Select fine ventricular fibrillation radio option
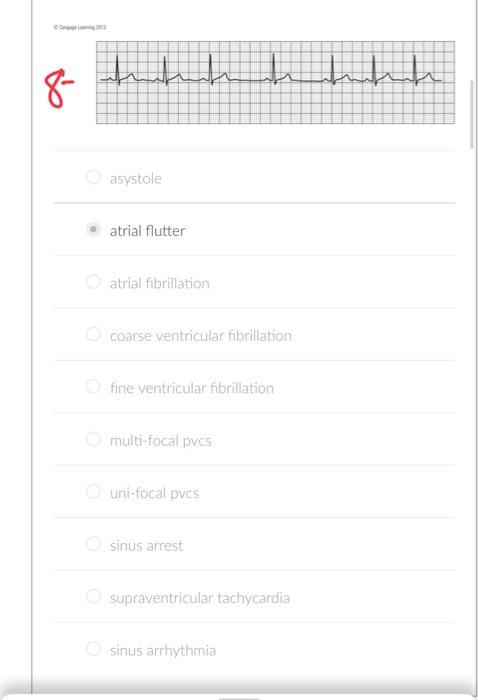The image size is (478, 700). pos(93,387)
